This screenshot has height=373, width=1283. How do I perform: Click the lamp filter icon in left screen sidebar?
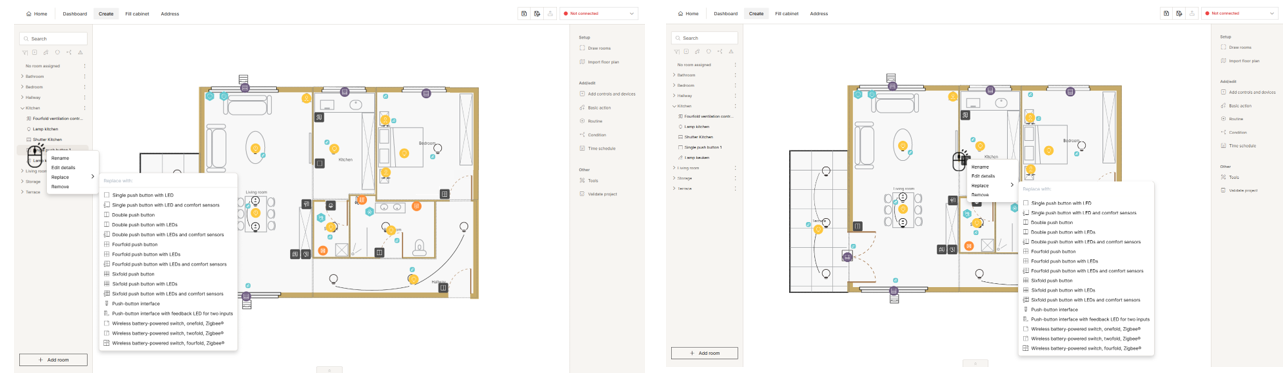(58, 52)
